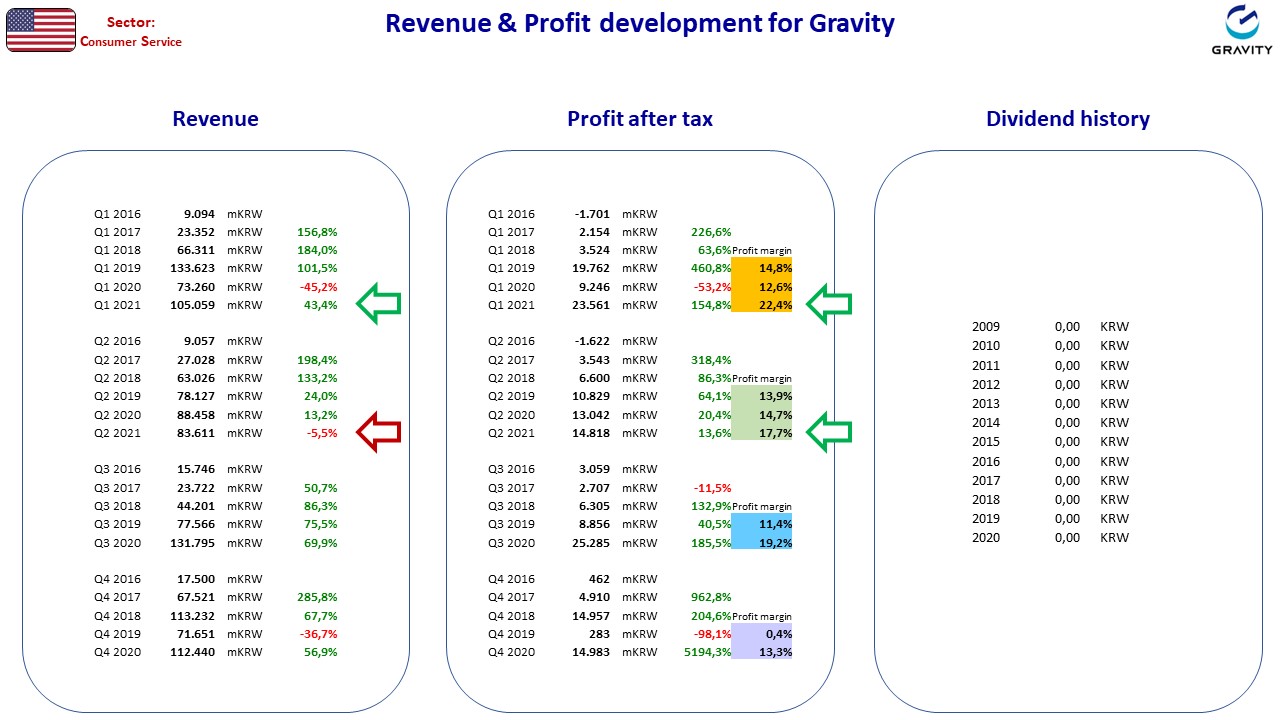Select Q1 2016 profit value -1.701

[x=592, y=214]
